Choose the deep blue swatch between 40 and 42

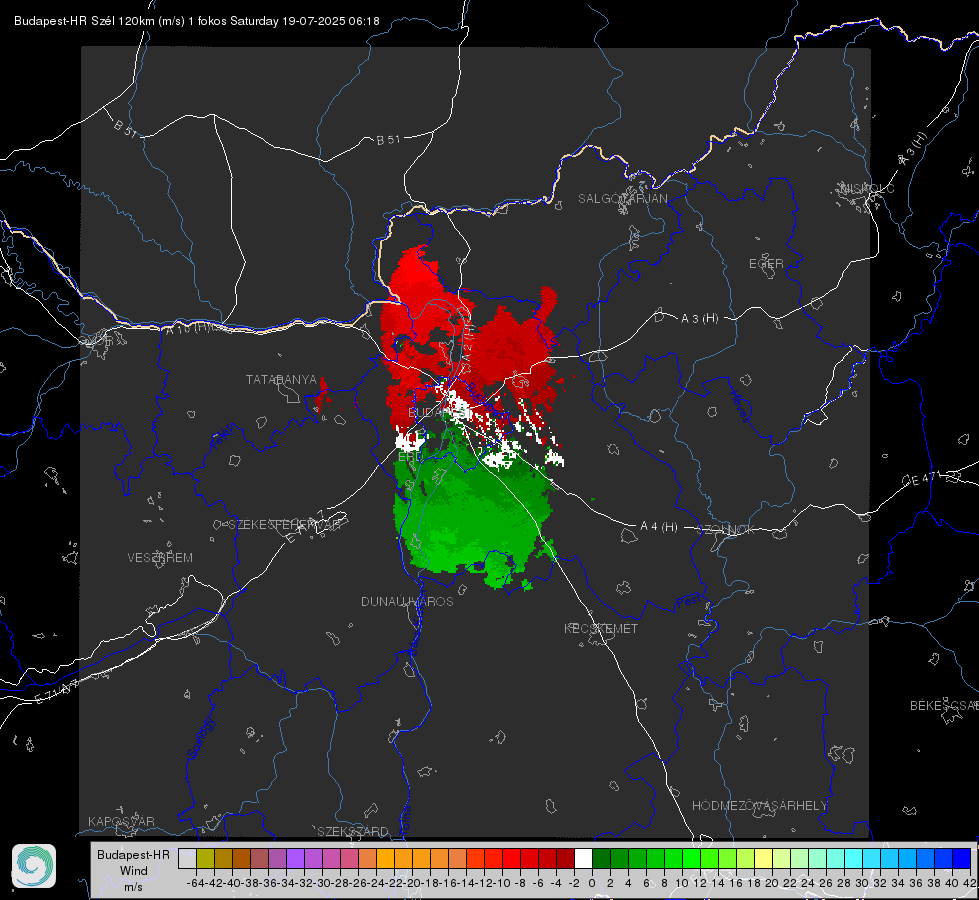pos(962,858)
